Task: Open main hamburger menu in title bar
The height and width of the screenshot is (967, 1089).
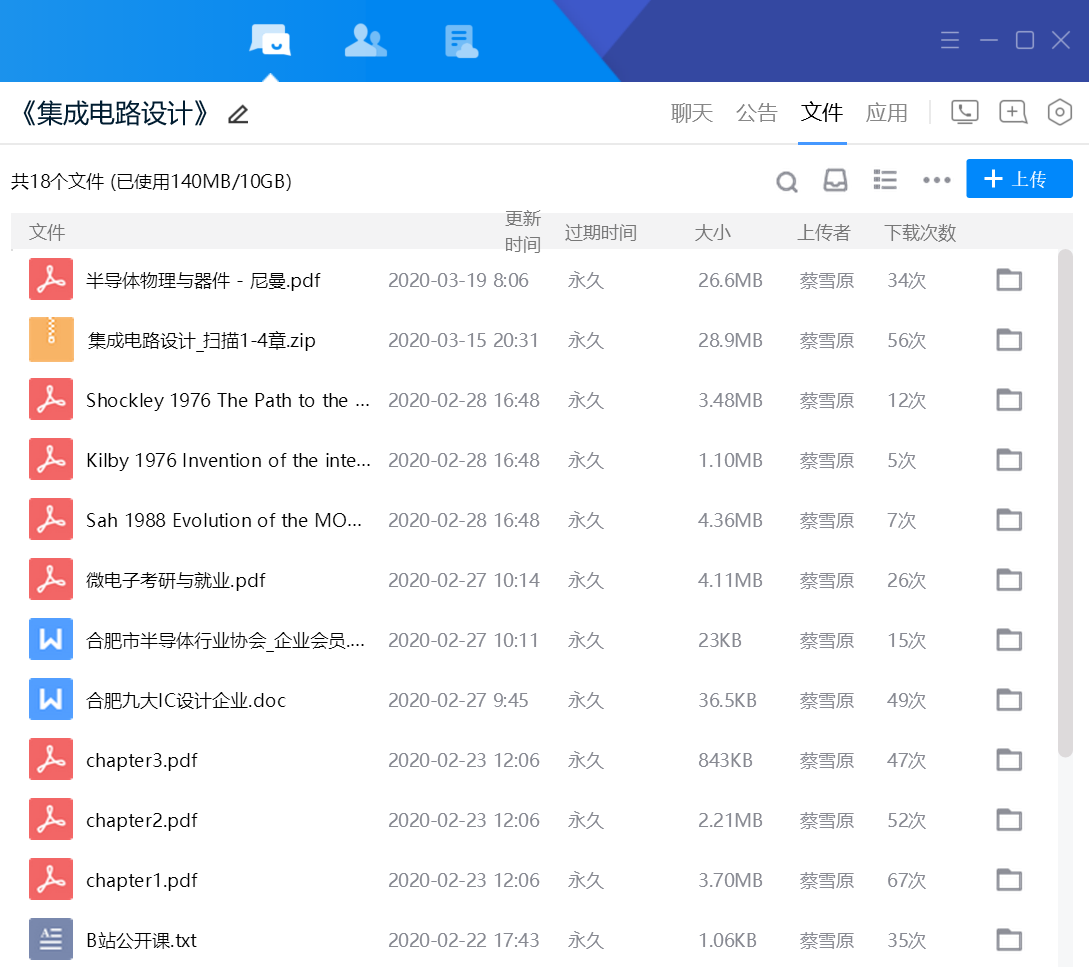Action: (950, 40)
